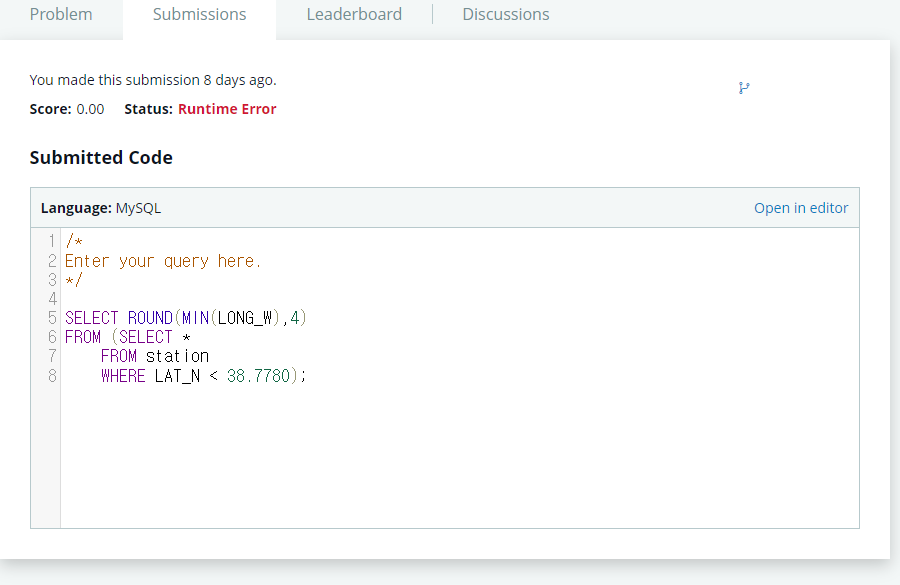Click the closing comment marker on line 3
This screenshot has width=900, height=585.
[x=73, y=280]
